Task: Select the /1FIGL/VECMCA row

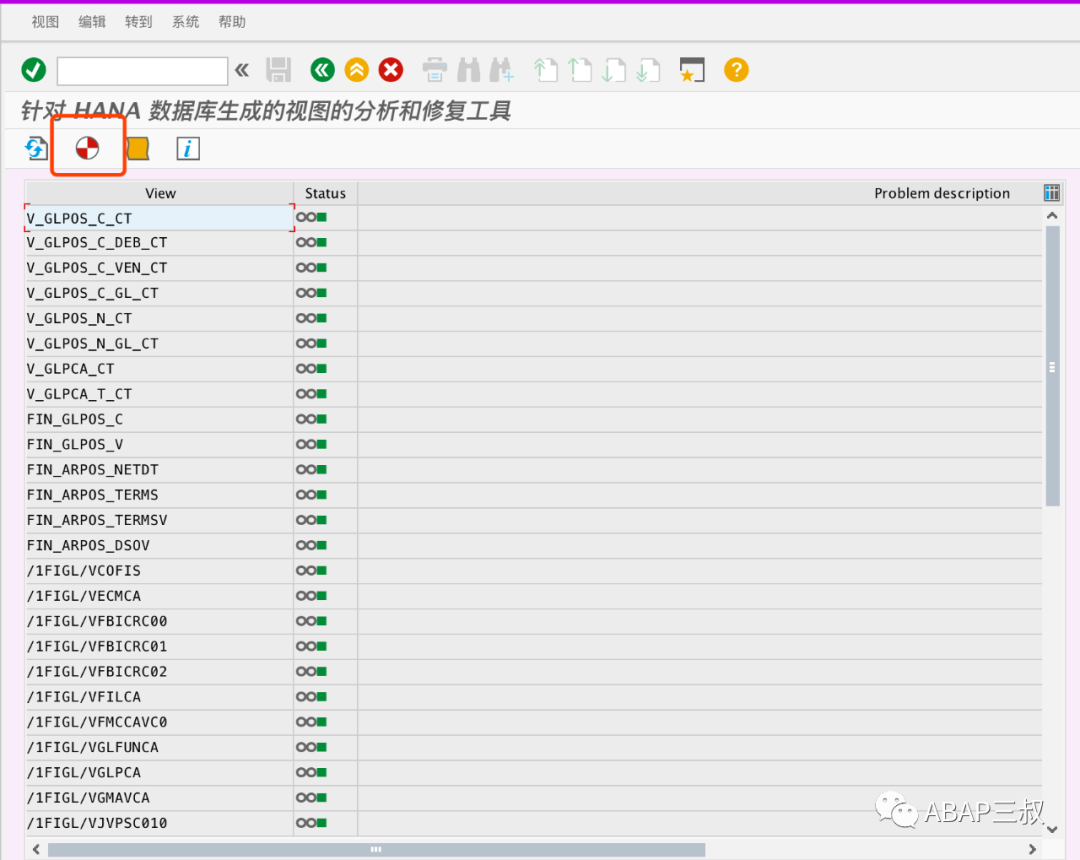Action: pos(533,596)
